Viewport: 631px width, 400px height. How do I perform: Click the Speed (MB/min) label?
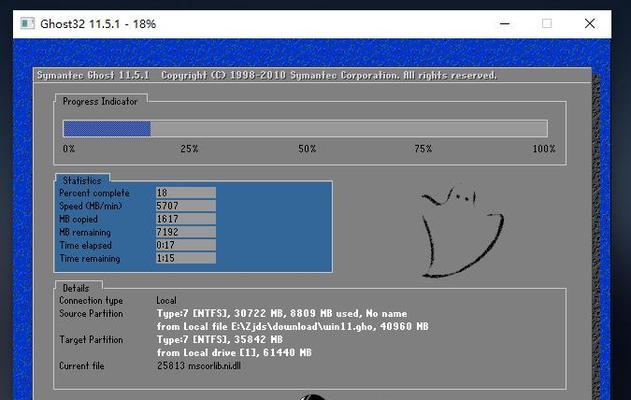coord(91,206)
